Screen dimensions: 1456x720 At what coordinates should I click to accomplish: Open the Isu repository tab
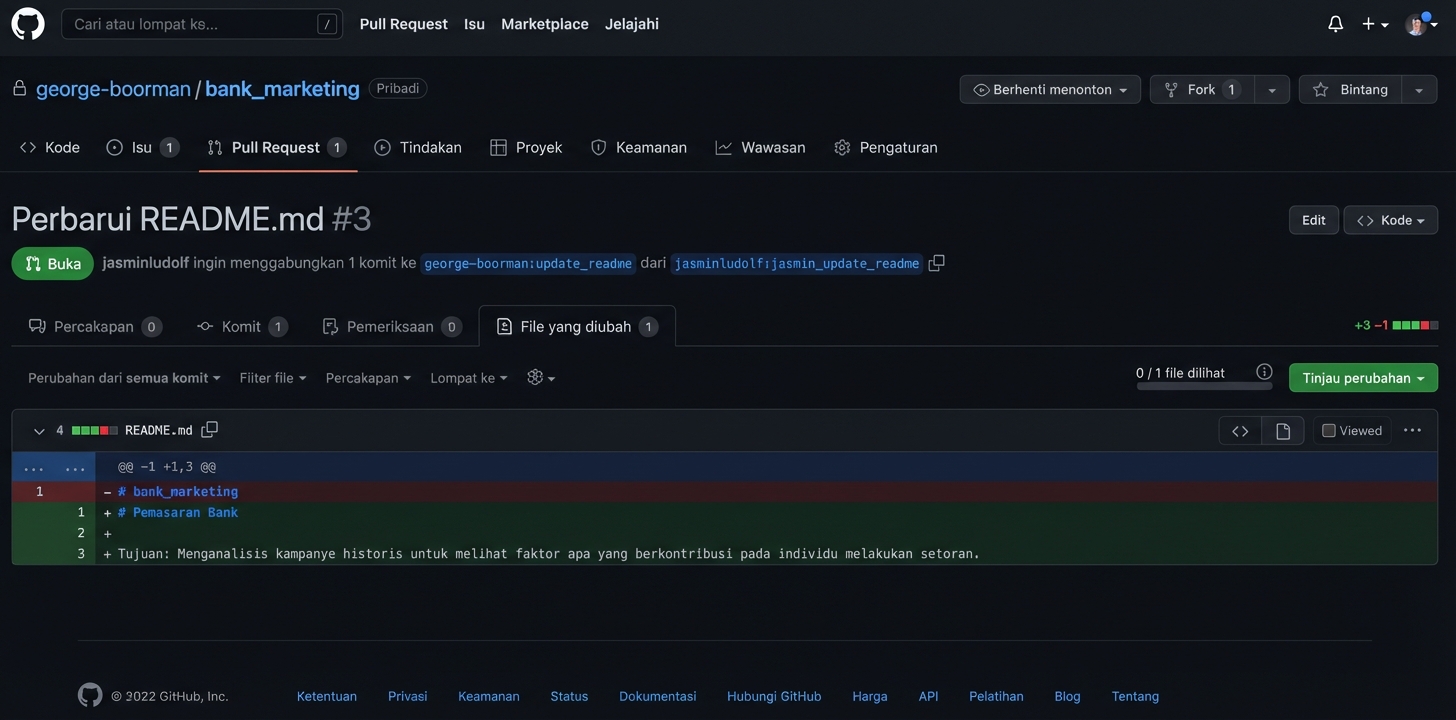coord(143,147)
